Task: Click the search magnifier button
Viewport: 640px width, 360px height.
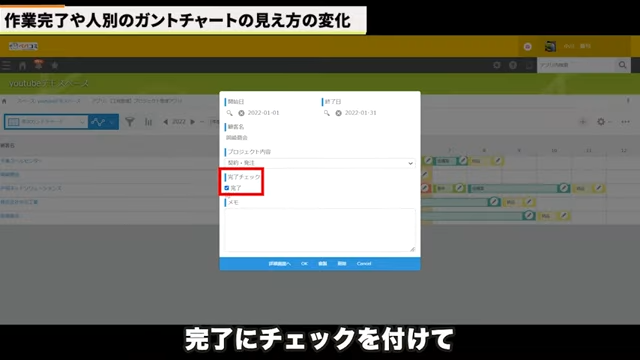Action: coord(622,65)
